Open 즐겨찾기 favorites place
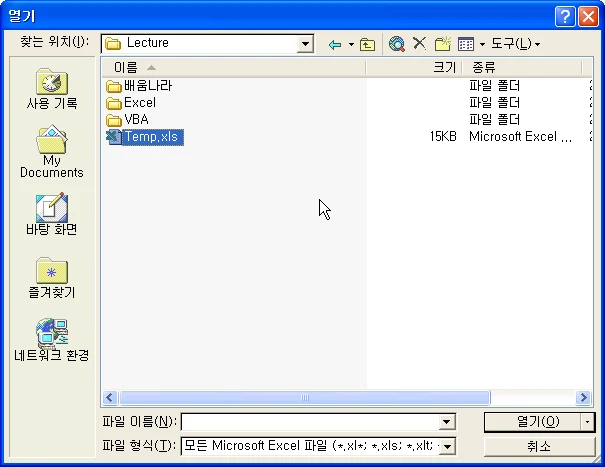This screenshot has height=467, width=605. click(52, 278)
